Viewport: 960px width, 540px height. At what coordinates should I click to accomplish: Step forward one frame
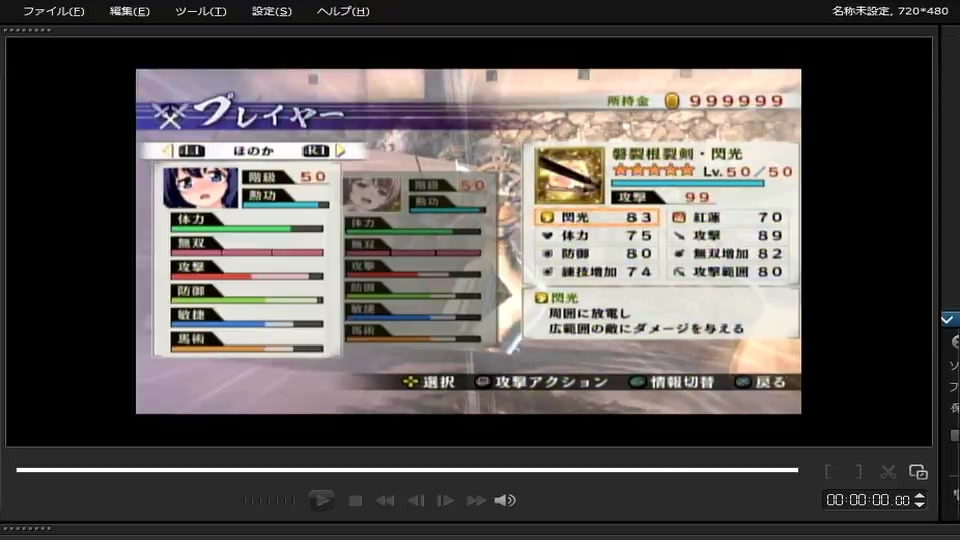click(445, 501)
